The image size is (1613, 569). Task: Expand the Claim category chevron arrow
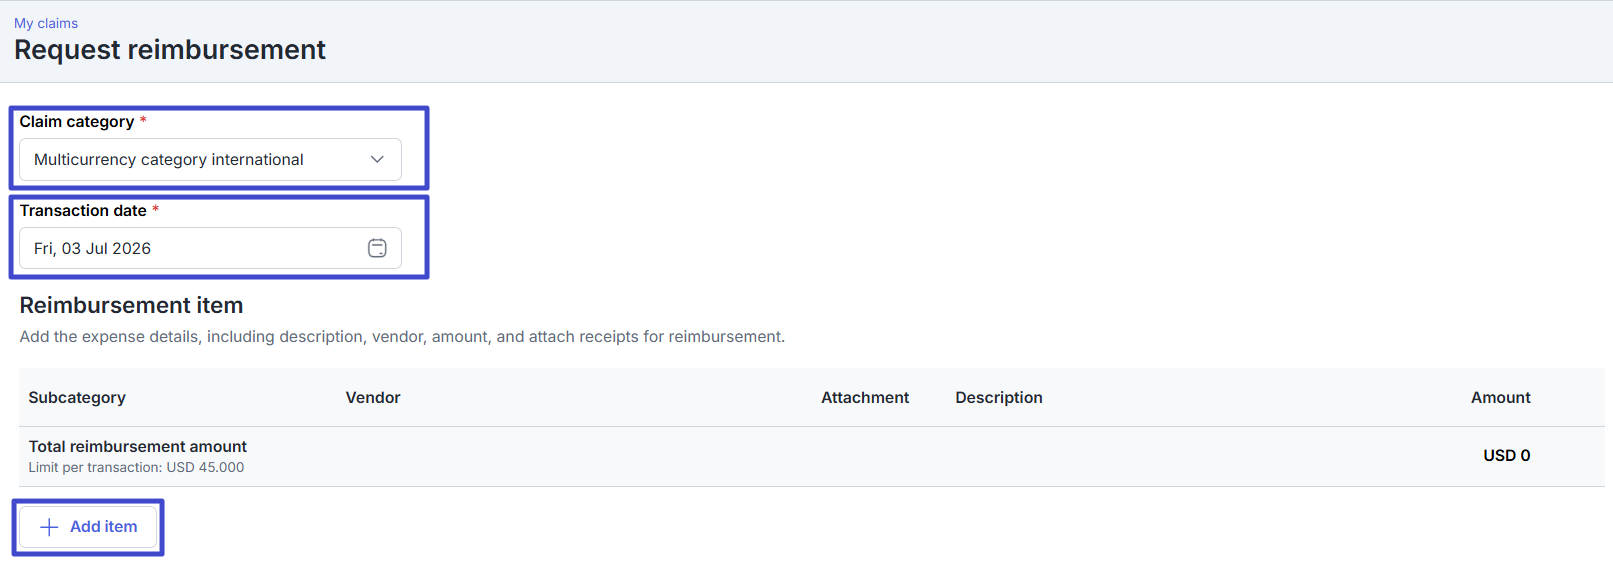[377, 159]
